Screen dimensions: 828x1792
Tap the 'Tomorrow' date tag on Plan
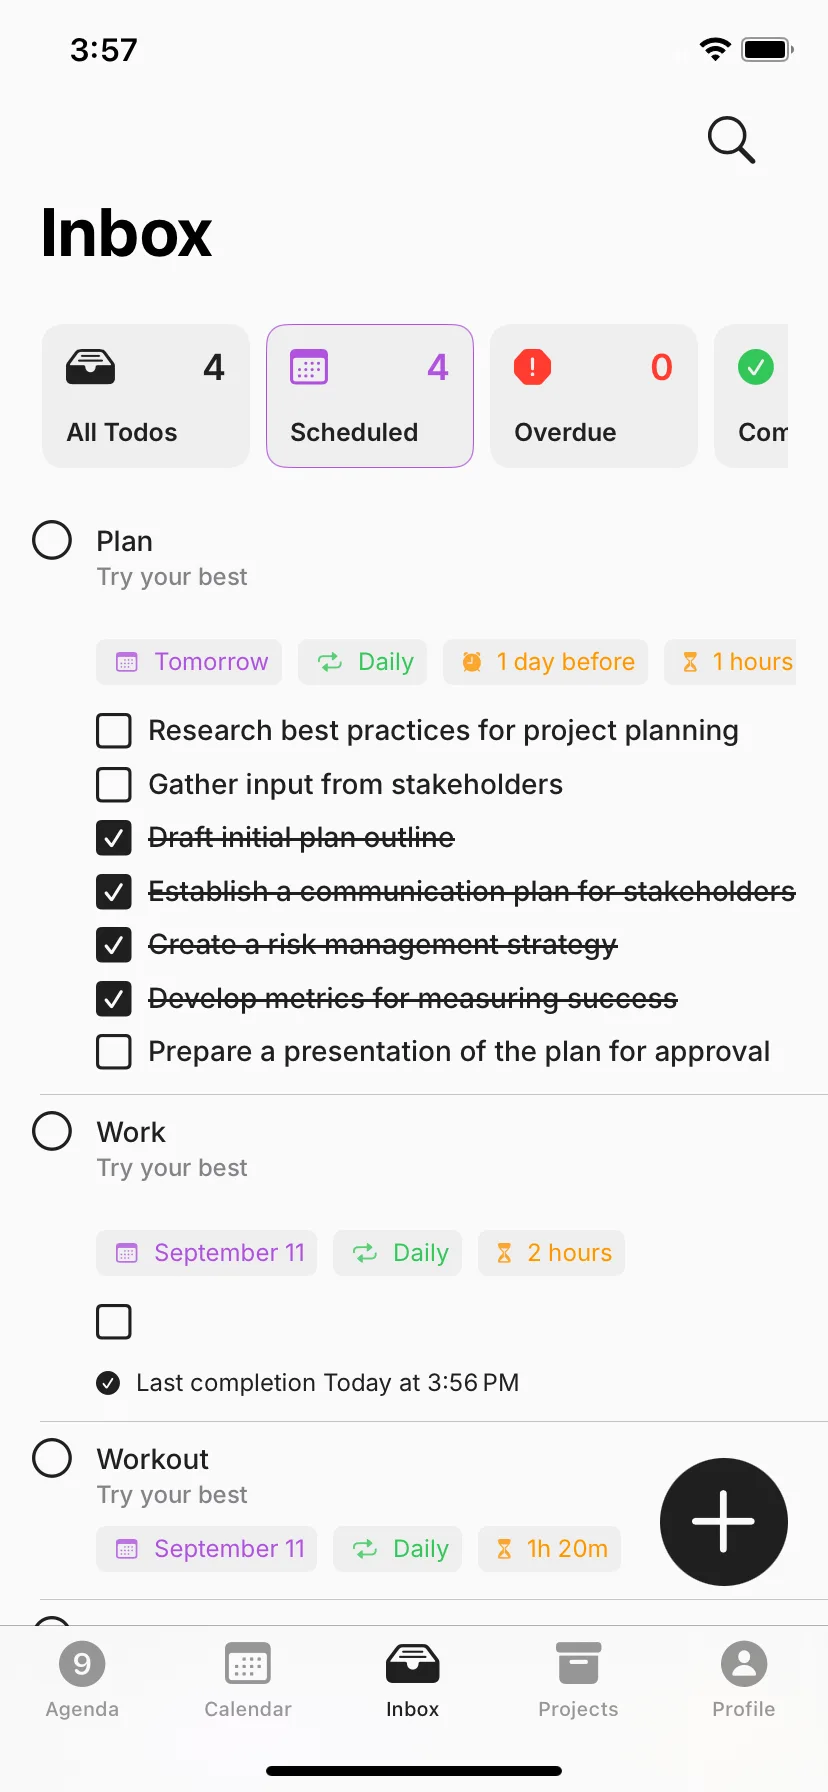[x=189, y=662]
